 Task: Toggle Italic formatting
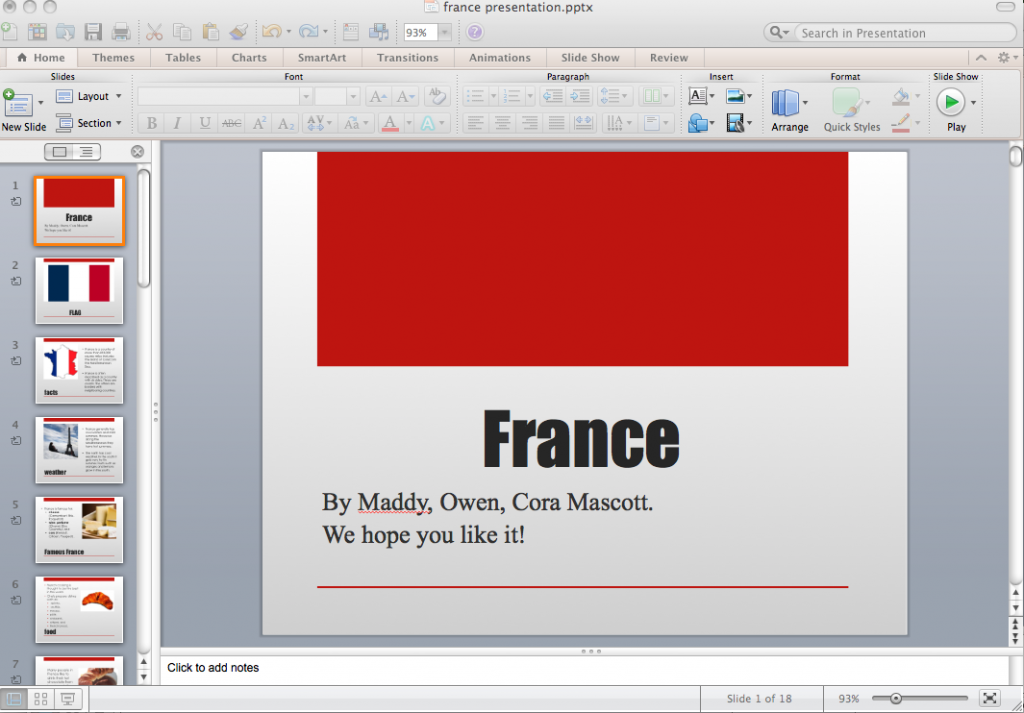tap(177, 123)
